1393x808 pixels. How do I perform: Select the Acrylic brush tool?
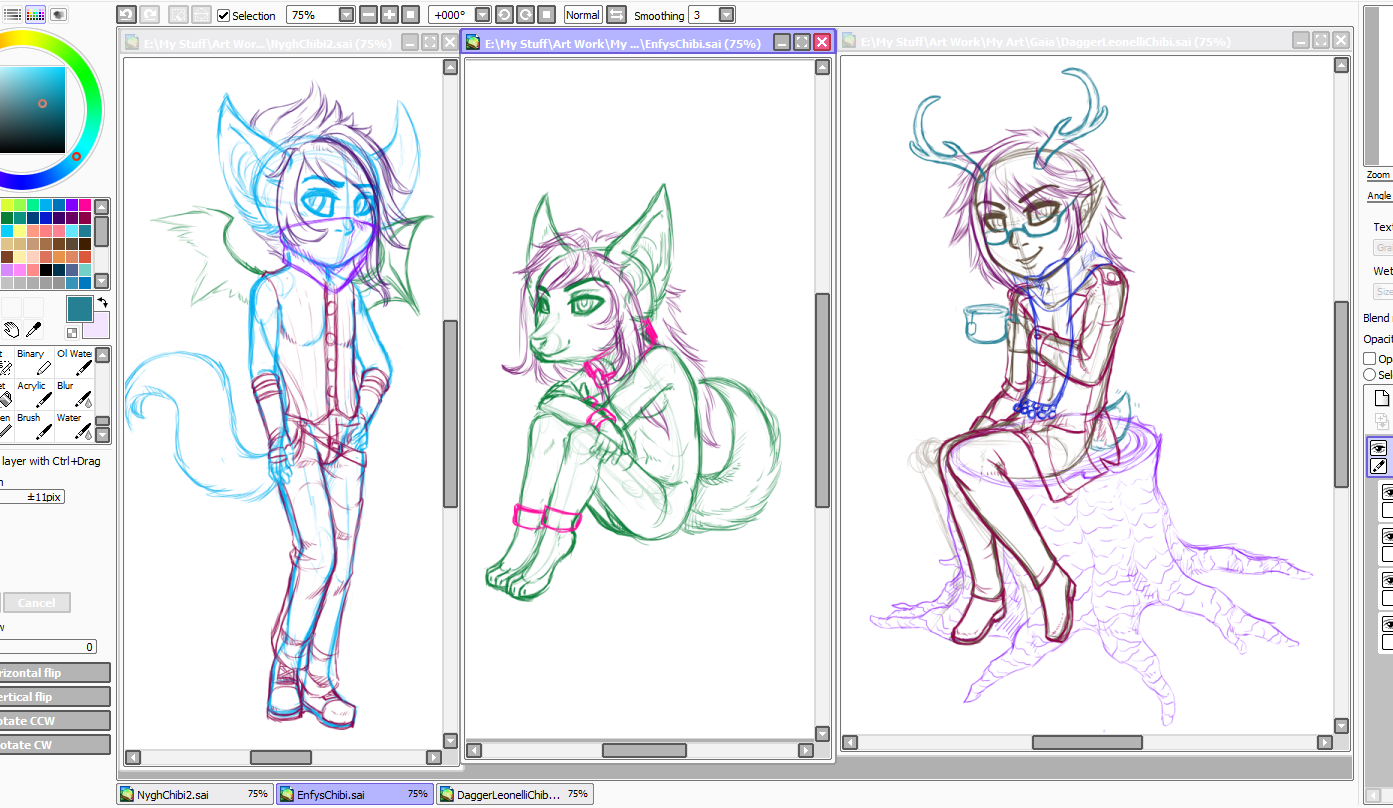coord(33,394)
